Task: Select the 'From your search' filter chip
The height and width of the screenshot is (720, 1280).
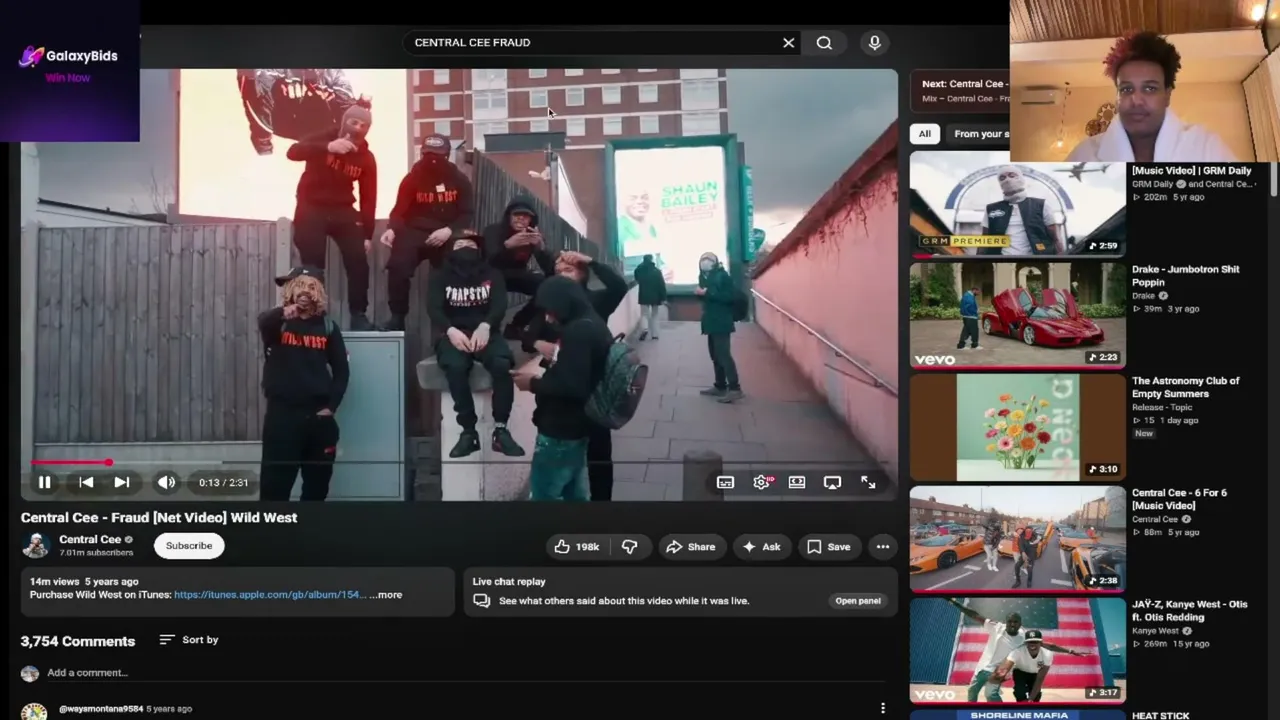Action: (980, 134)
